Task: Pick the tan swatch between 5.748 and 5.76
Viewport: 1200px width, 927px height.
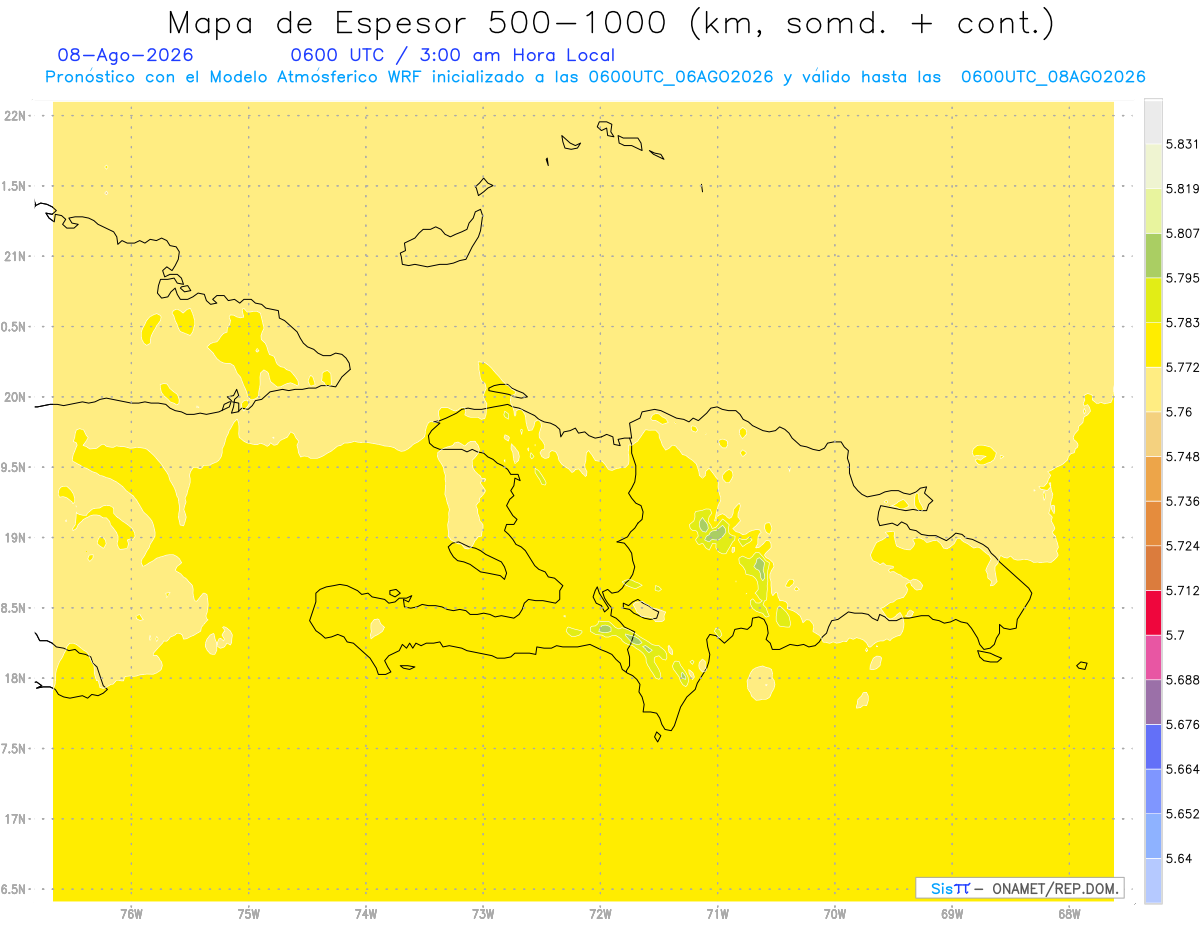Action: click(x=1153, y=433)
